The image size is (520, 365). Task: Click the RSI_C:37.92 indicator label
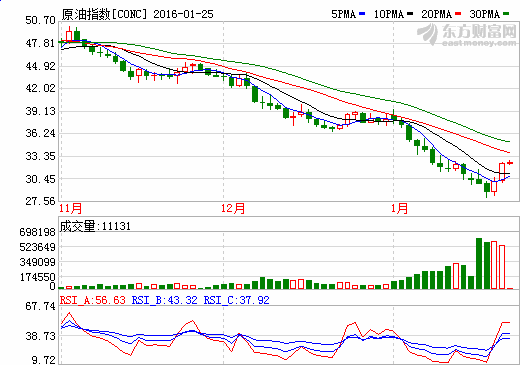pos(237,300)
